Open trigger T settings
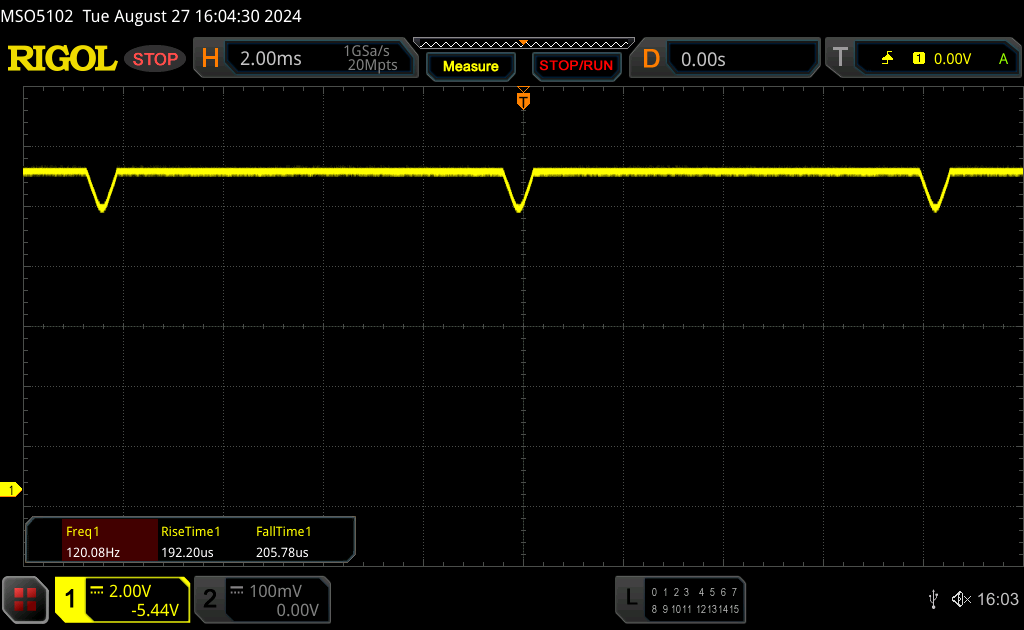This screenshot has height=630, width=1024. coord(840,57)
